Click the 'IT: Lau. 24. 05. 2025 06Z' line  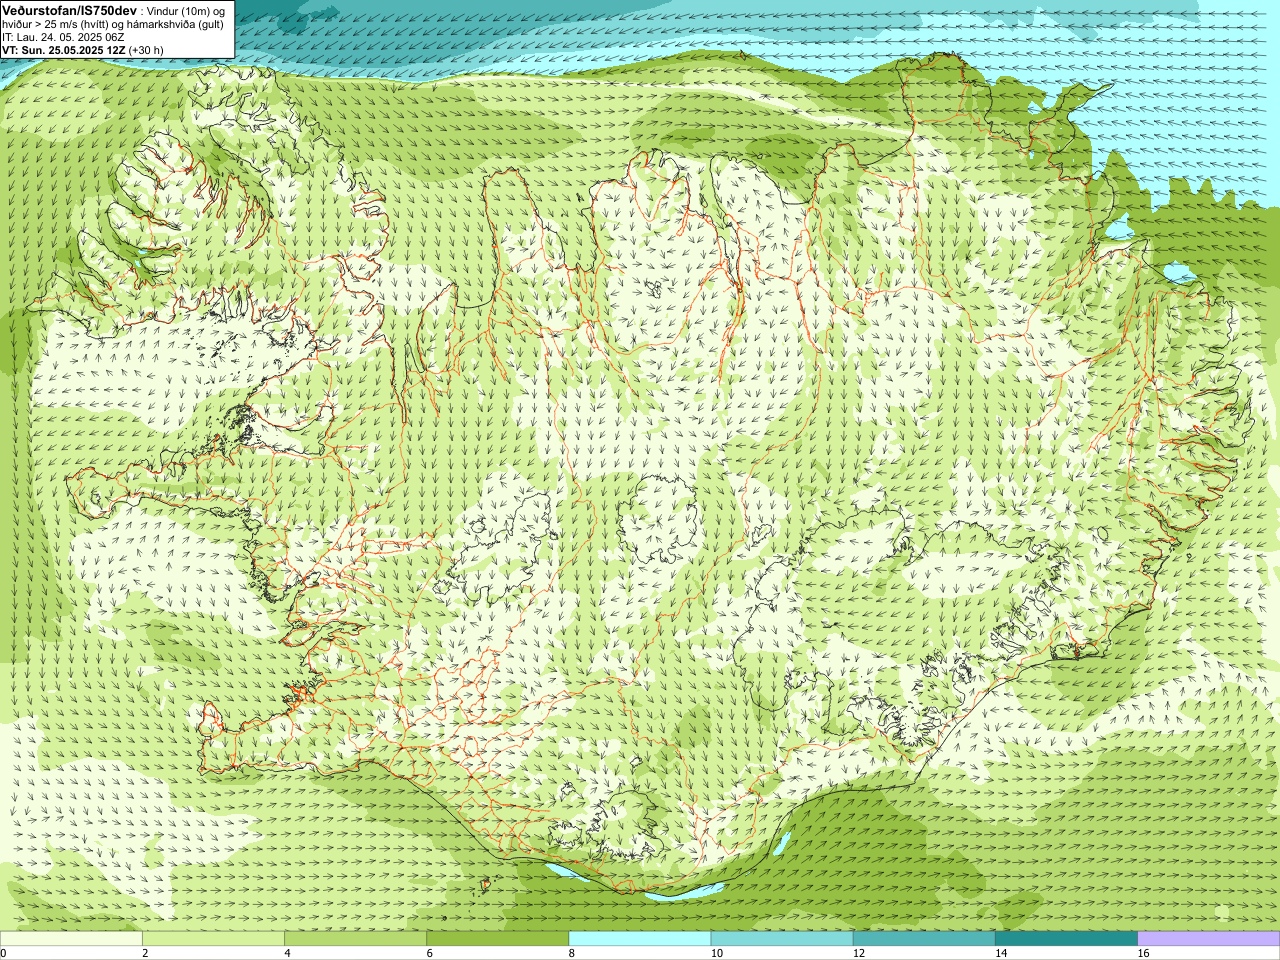click(63, 36)
